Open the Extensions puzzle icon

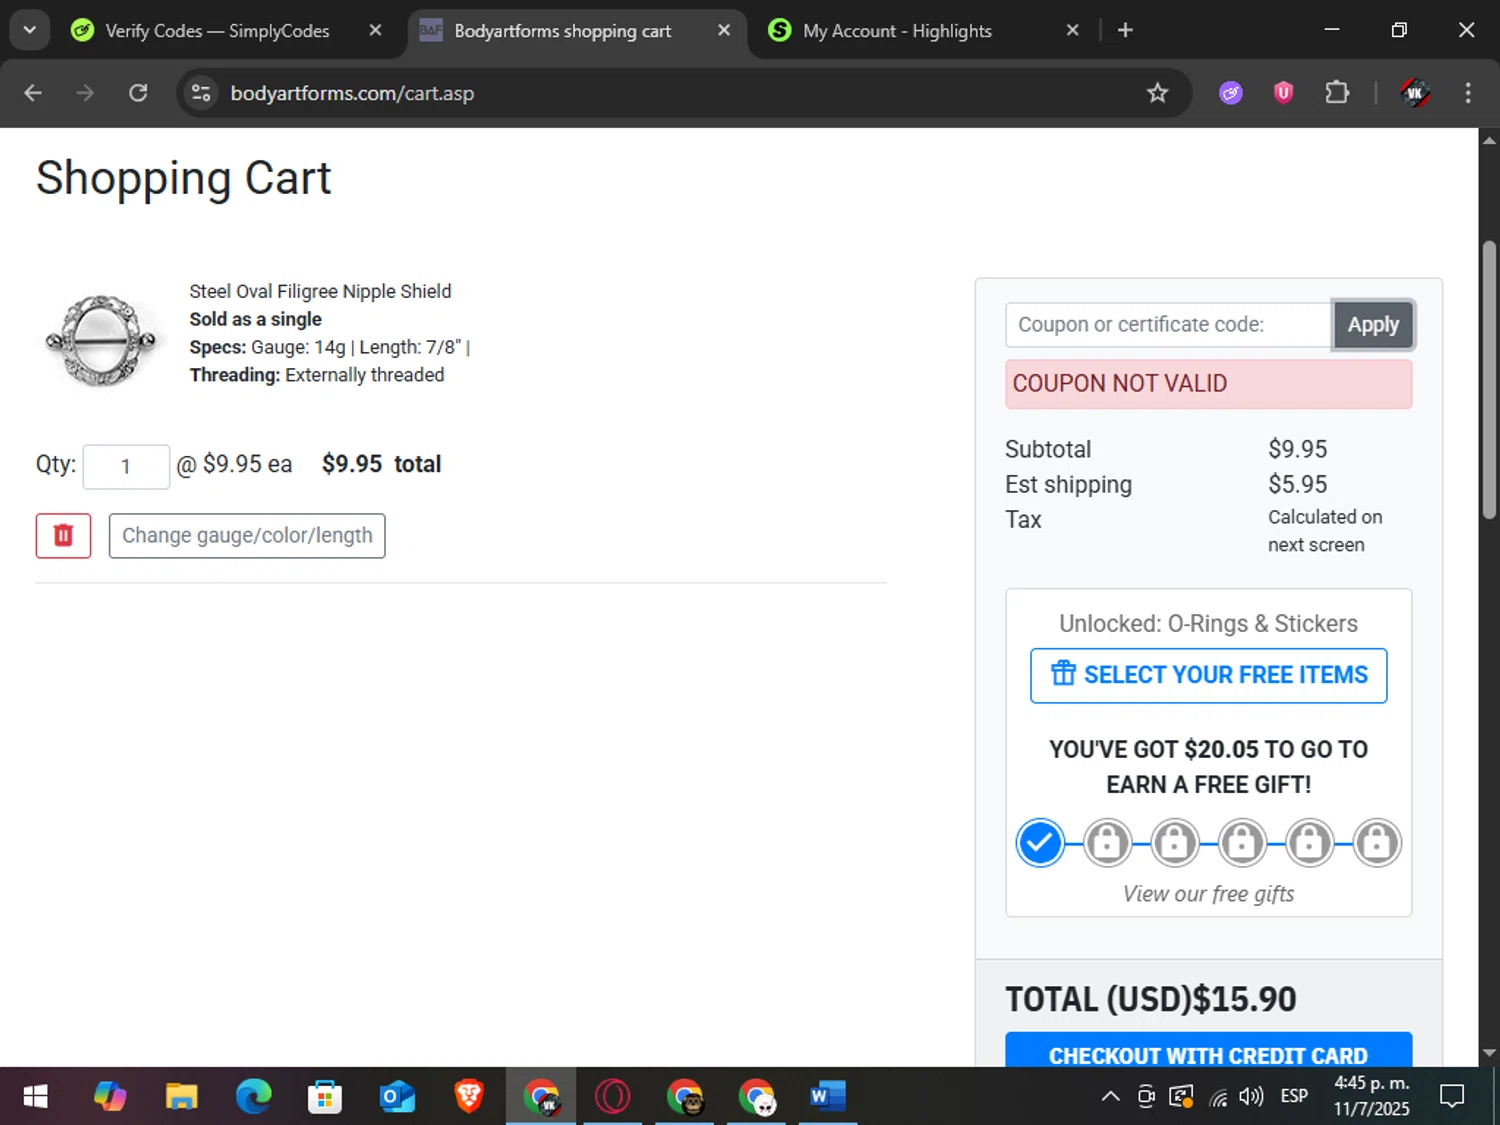(1337, 93)
